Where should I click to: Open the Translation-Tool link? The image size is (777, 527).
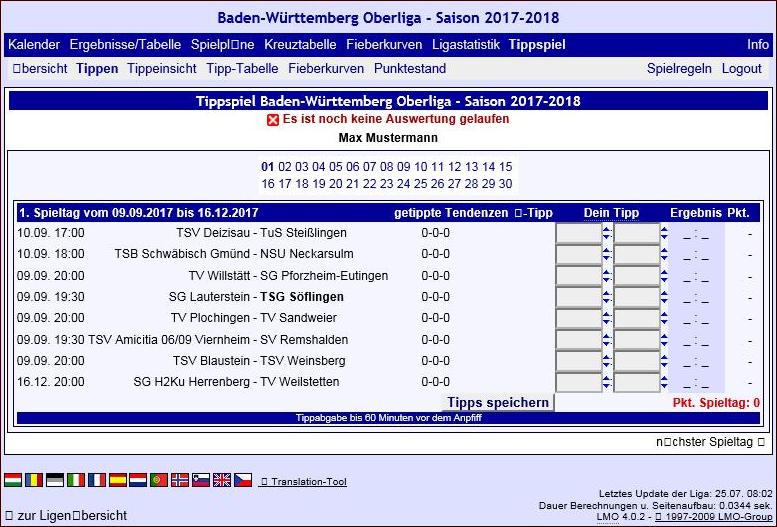303,481
